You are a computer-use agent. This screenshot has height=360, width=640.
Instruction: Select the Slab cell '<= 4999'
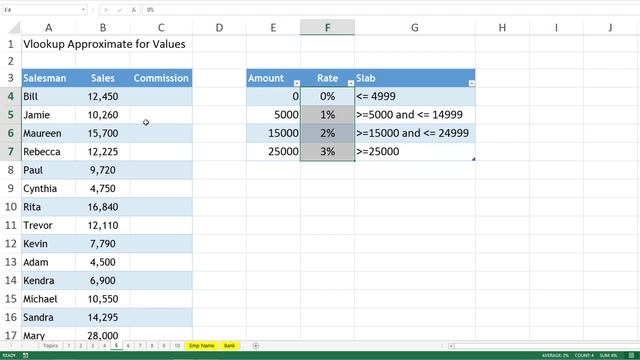(415, 96)
